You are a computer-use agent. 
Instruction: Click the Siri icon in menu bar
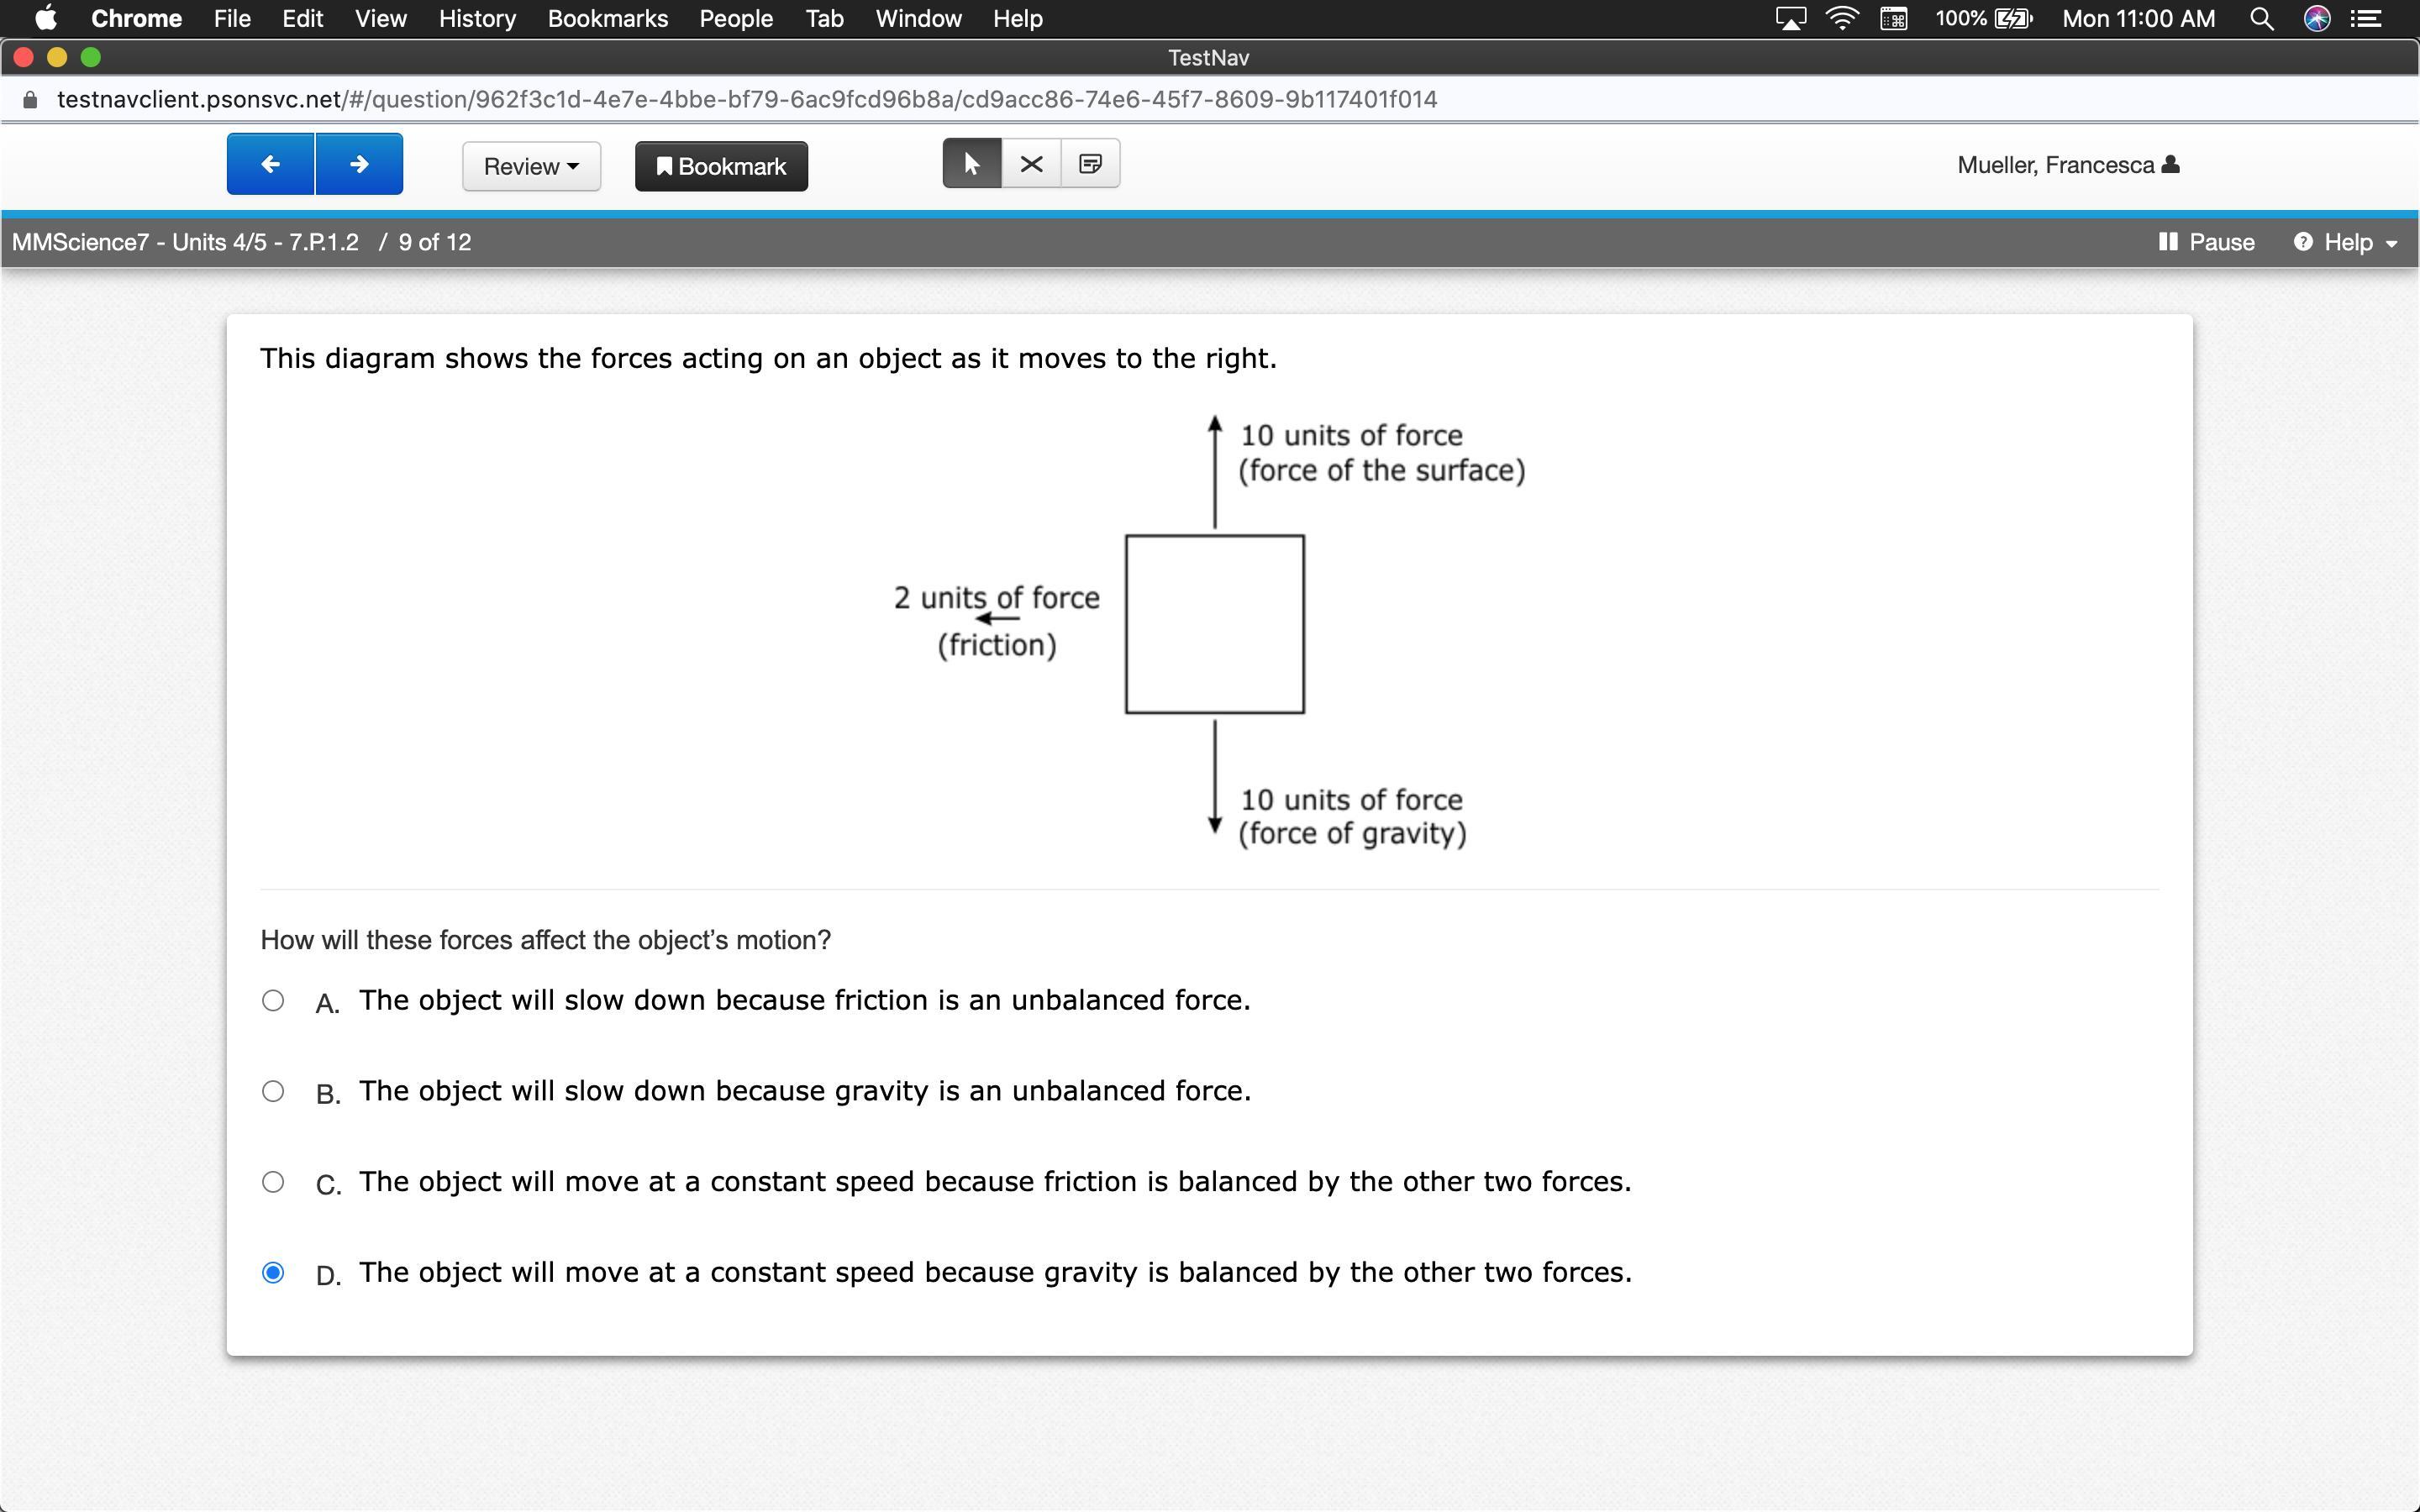point(2317,19)
